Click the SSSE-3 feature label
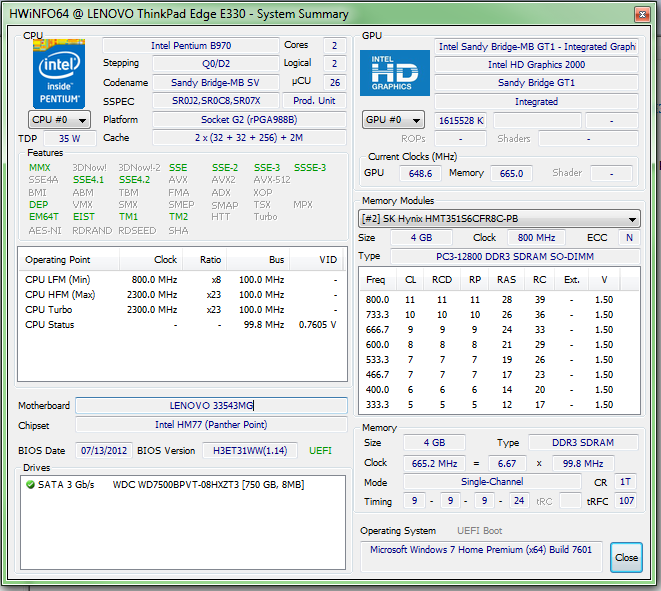 [310, 168]
